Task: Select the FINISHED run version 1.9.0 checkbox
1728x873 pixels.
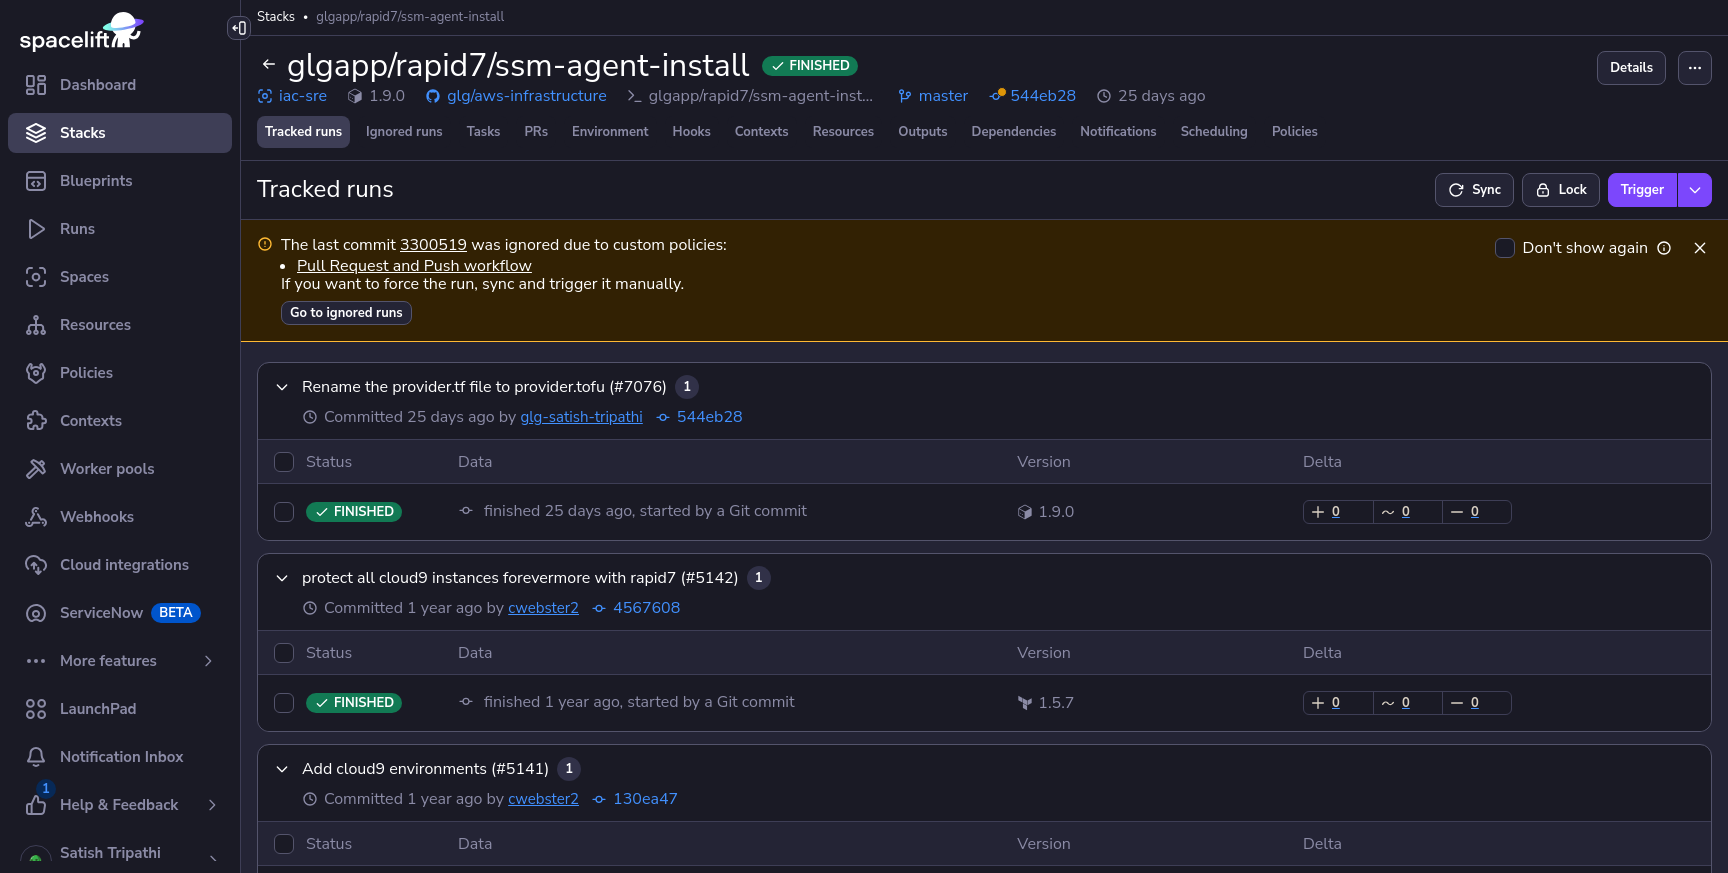Action: [x=284, y=512]
